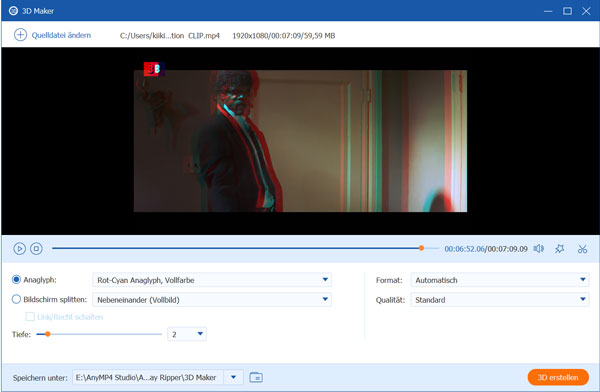Expand the save path dropdown arrow

233,377
